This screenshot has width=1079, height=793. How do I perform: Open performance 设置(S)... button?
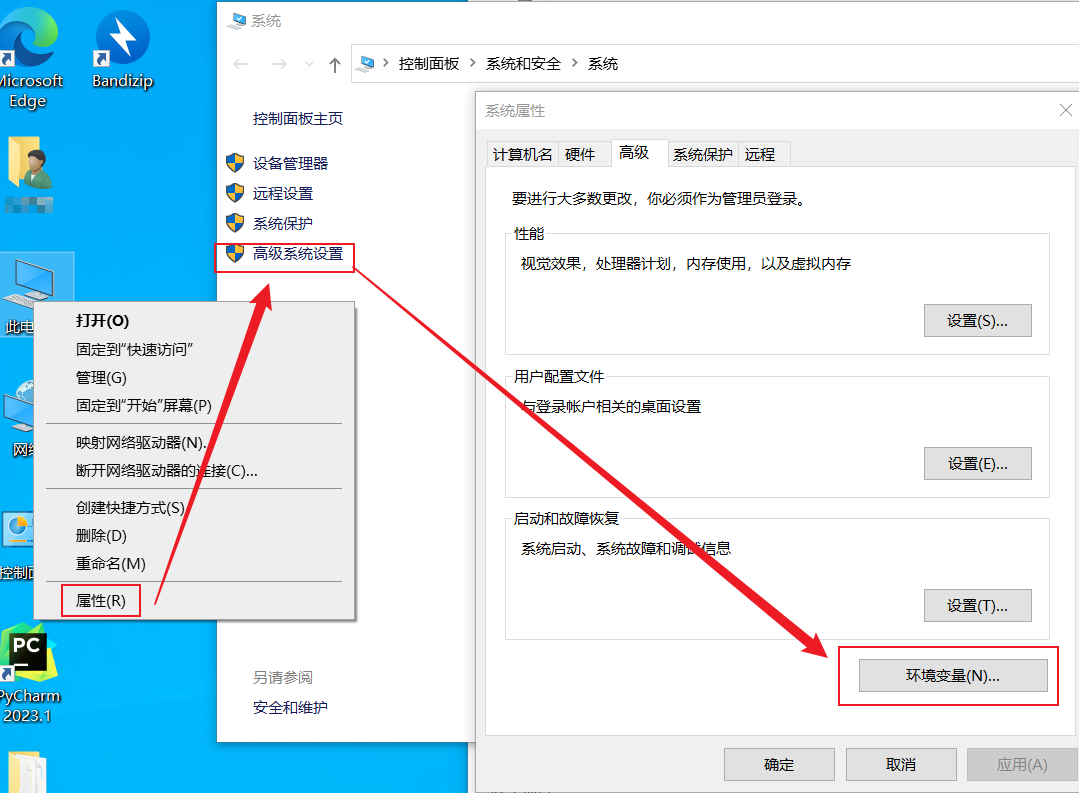977,321
